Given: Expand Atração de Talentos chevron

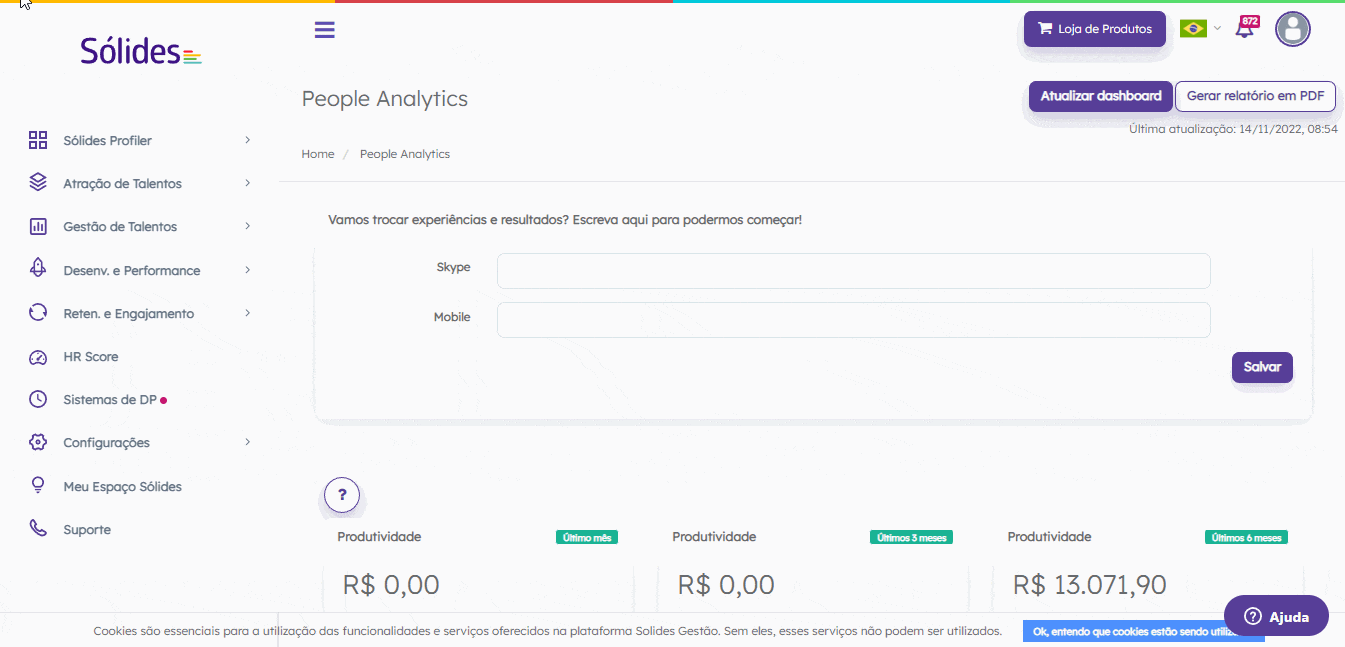Looking at the screenshot, I should click(247, 184).
